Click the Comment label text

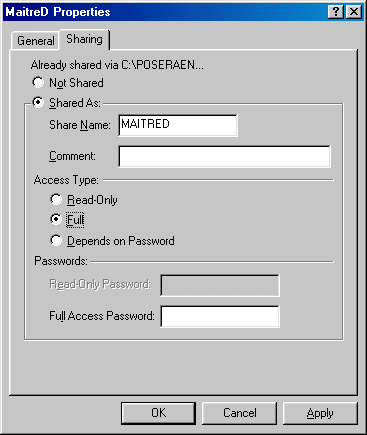(x=72, y=156)
